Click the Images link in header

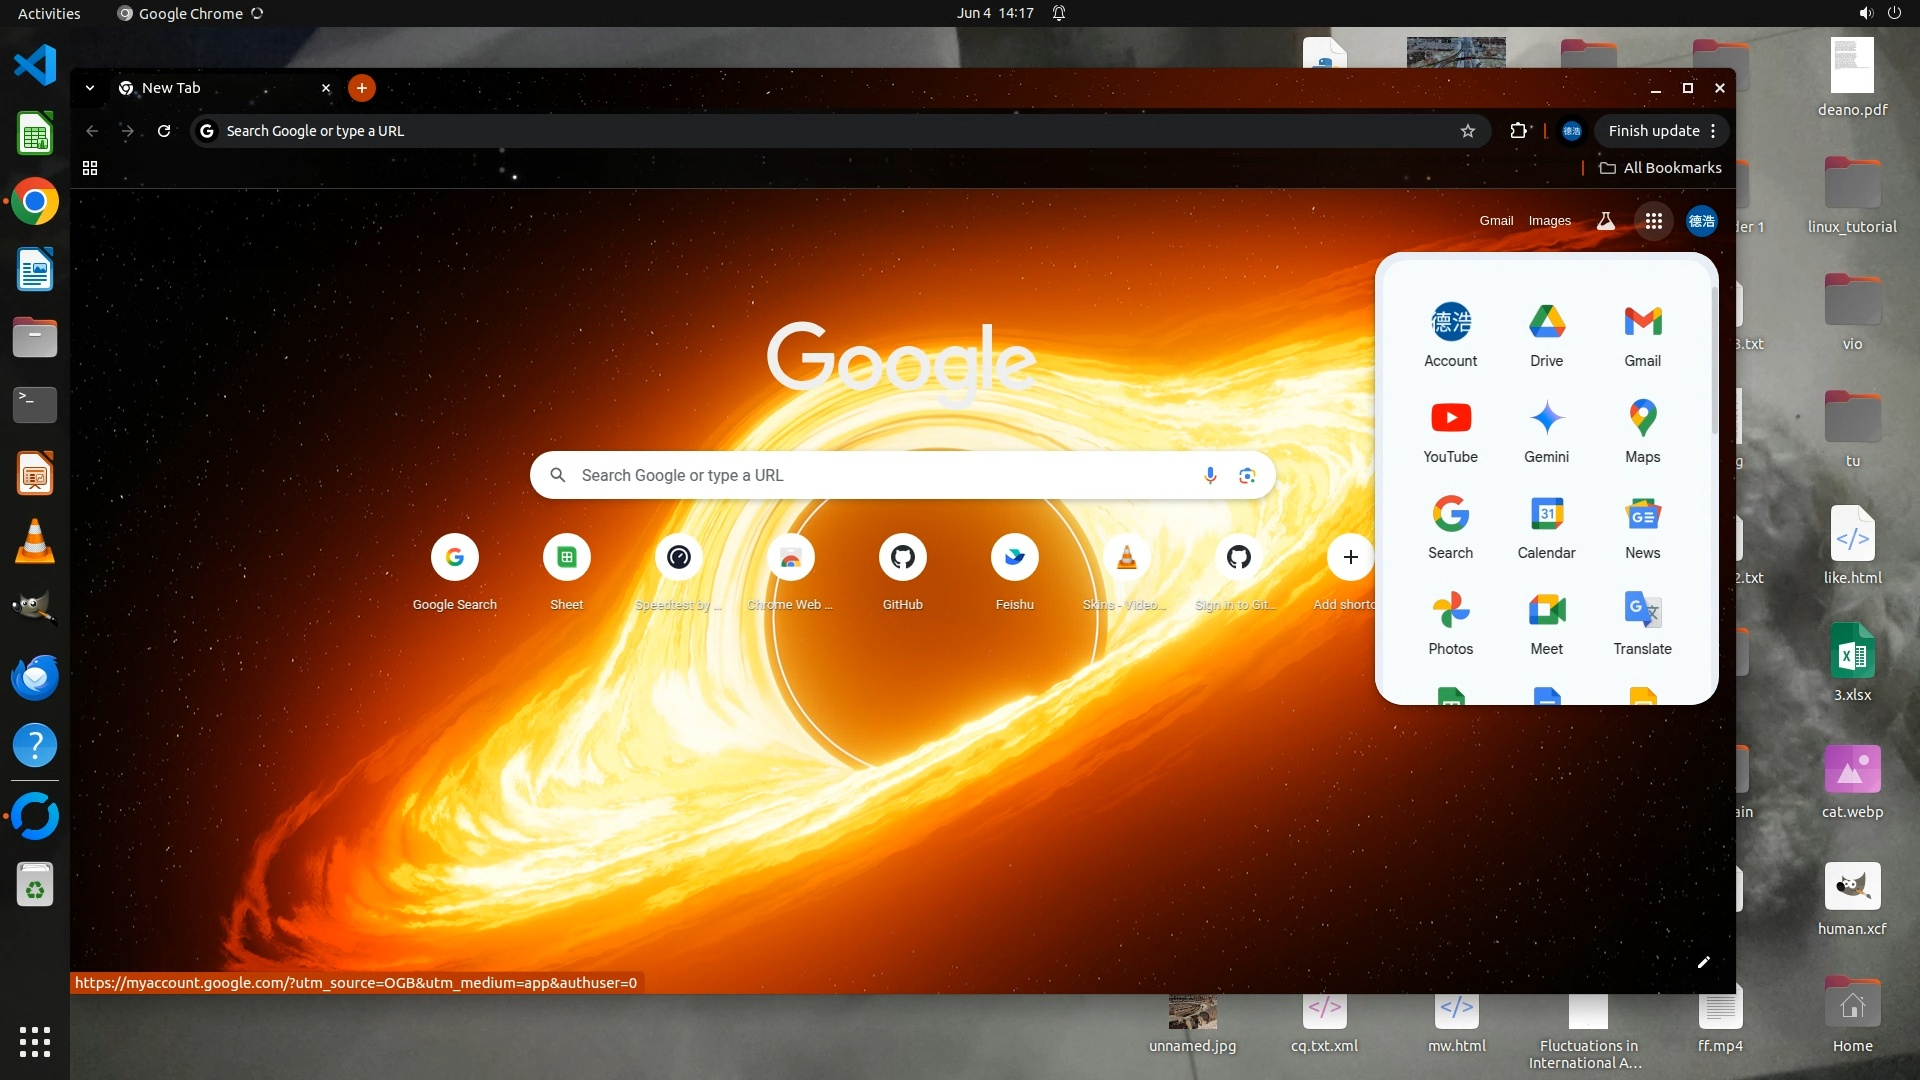click(1549, 221)
